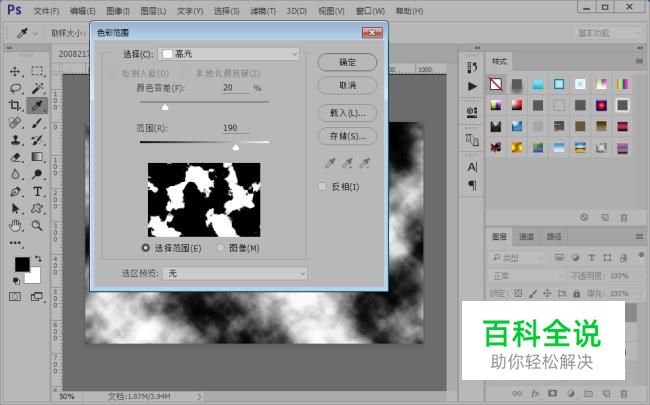
Task: Open the 文件(F) menu
Action: pyautogui.click(x=46, y=11)
